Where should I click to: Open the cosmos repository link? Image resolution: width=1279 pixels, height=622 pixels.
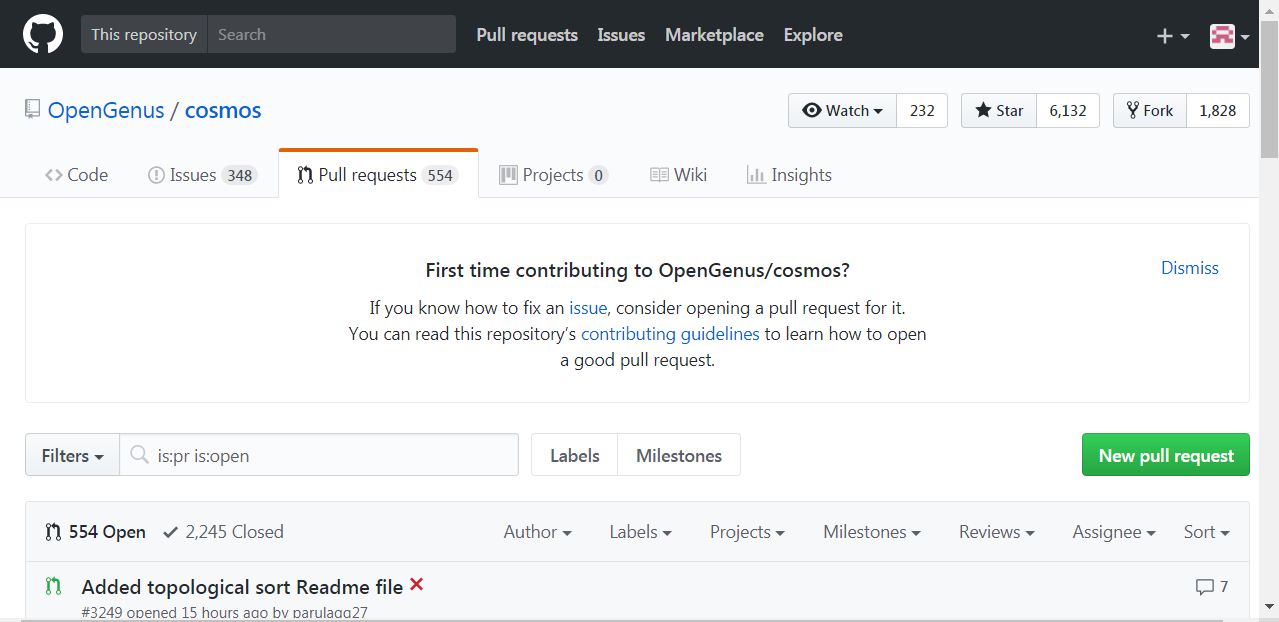tap(223, 110)
